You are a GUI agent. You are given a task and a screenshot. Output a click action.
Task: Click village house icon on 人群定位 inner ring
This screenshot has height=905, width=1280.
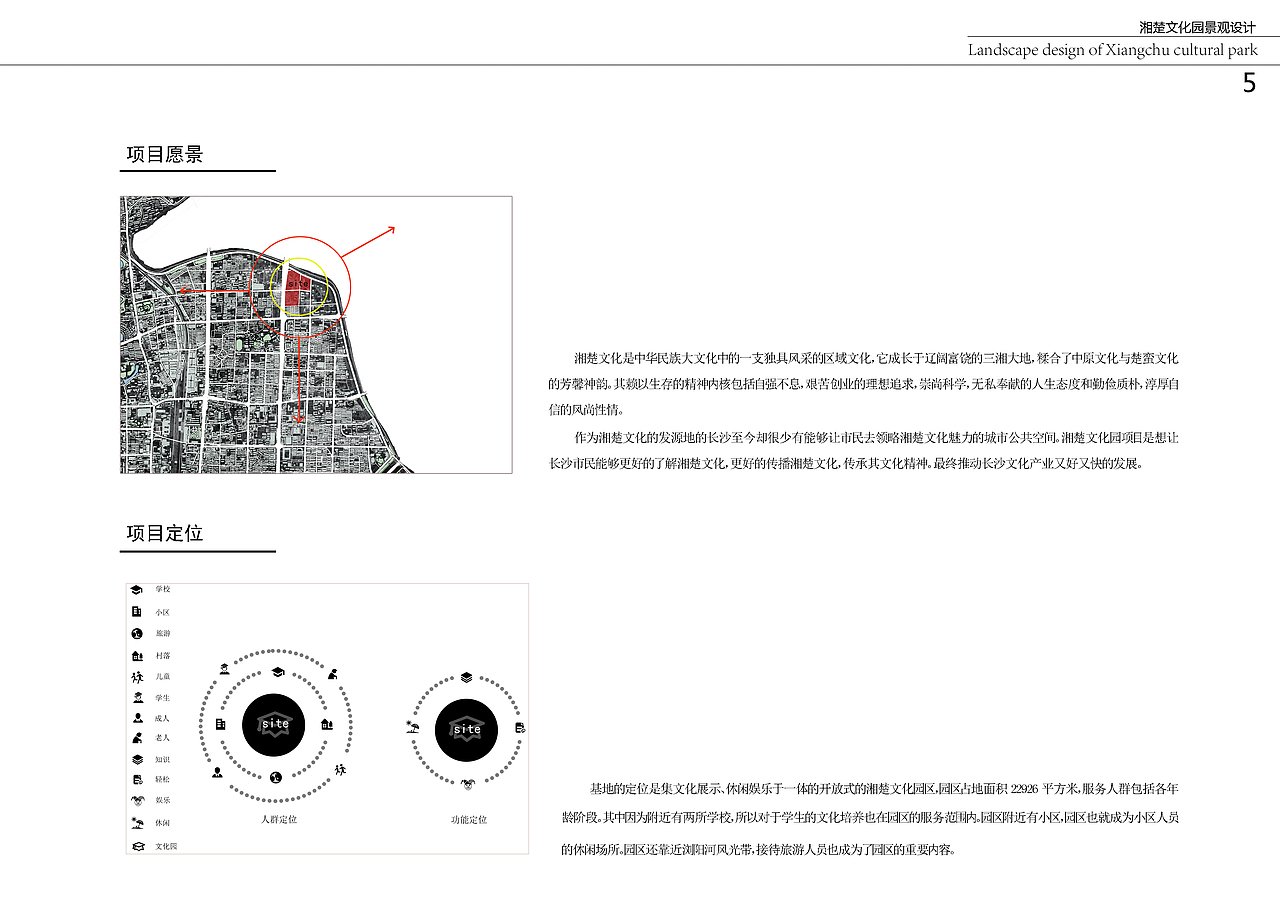click(327, 724)
